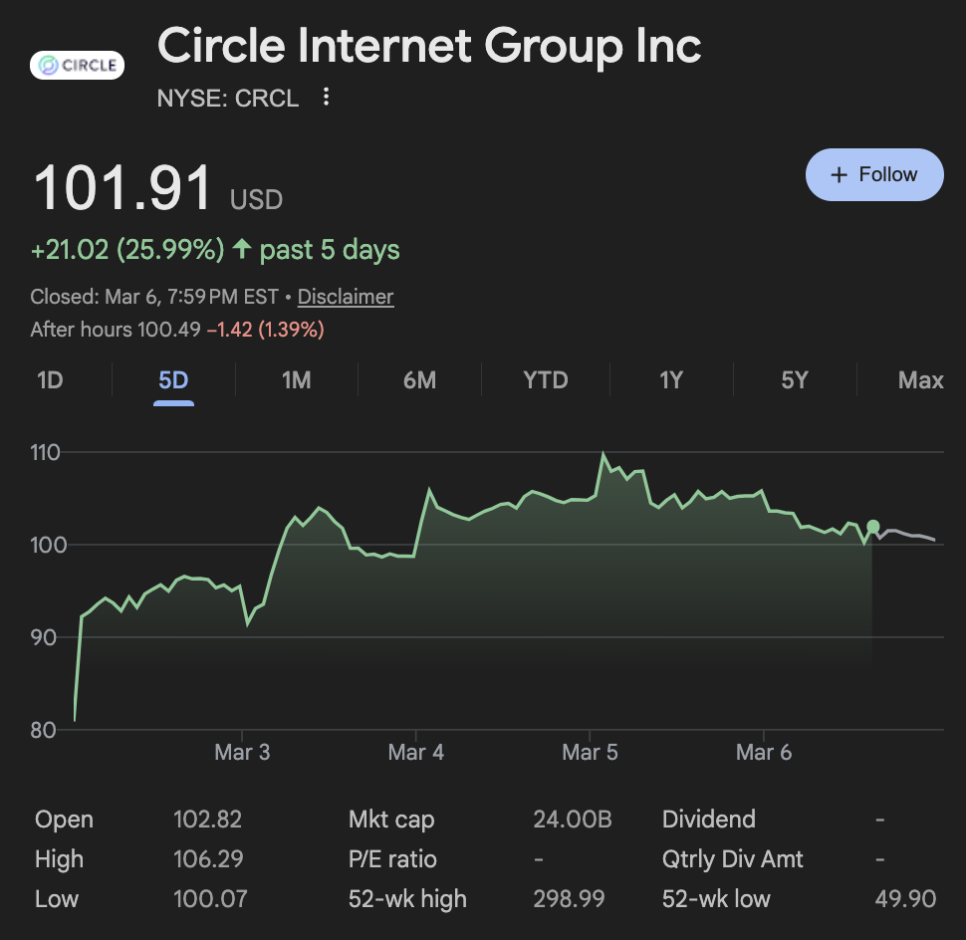Click the Mar 5 peak on the chart
The image size is (966, 940).
click(x=602, y=455)
